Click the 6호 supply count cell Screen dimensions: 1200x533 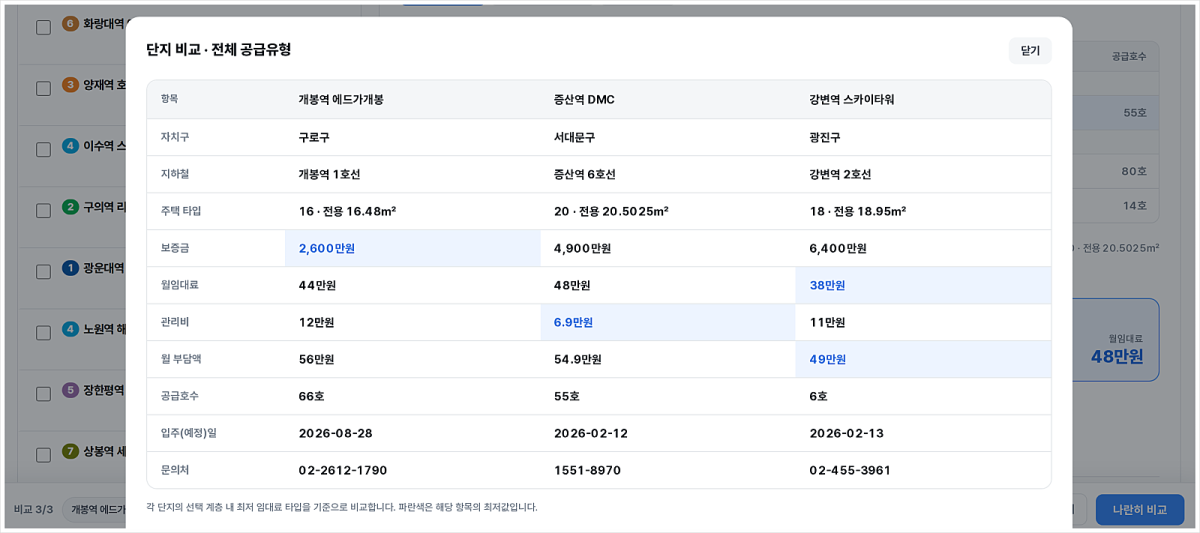coord(818,396)
